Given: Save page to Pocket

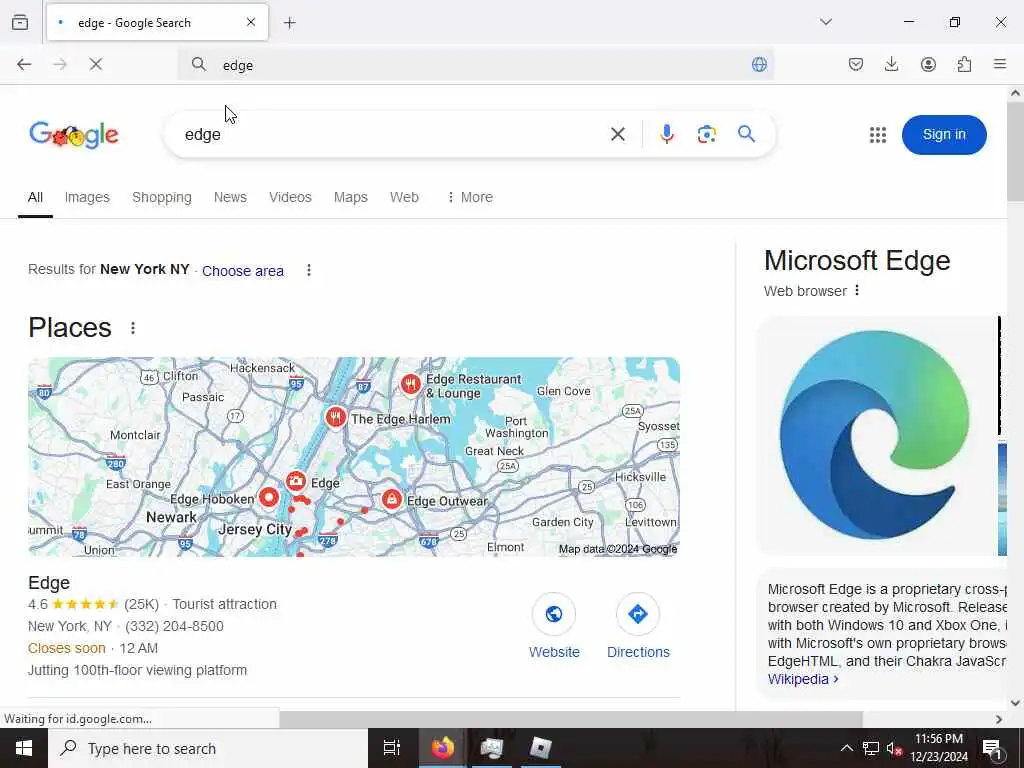Looking at the screenshot, I should coord(856,64).
